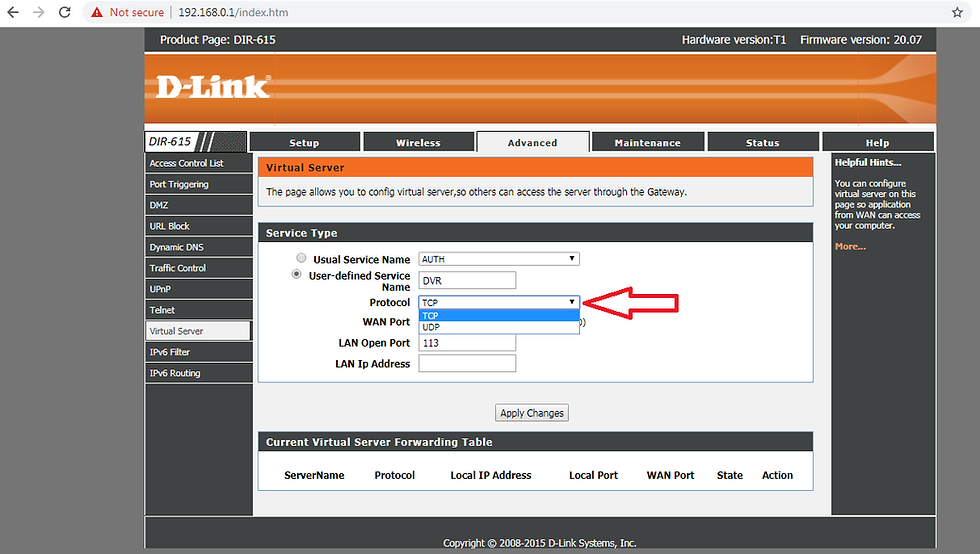
Task: Open Dynamic DNS in sidebar
Action: (199, 247)
